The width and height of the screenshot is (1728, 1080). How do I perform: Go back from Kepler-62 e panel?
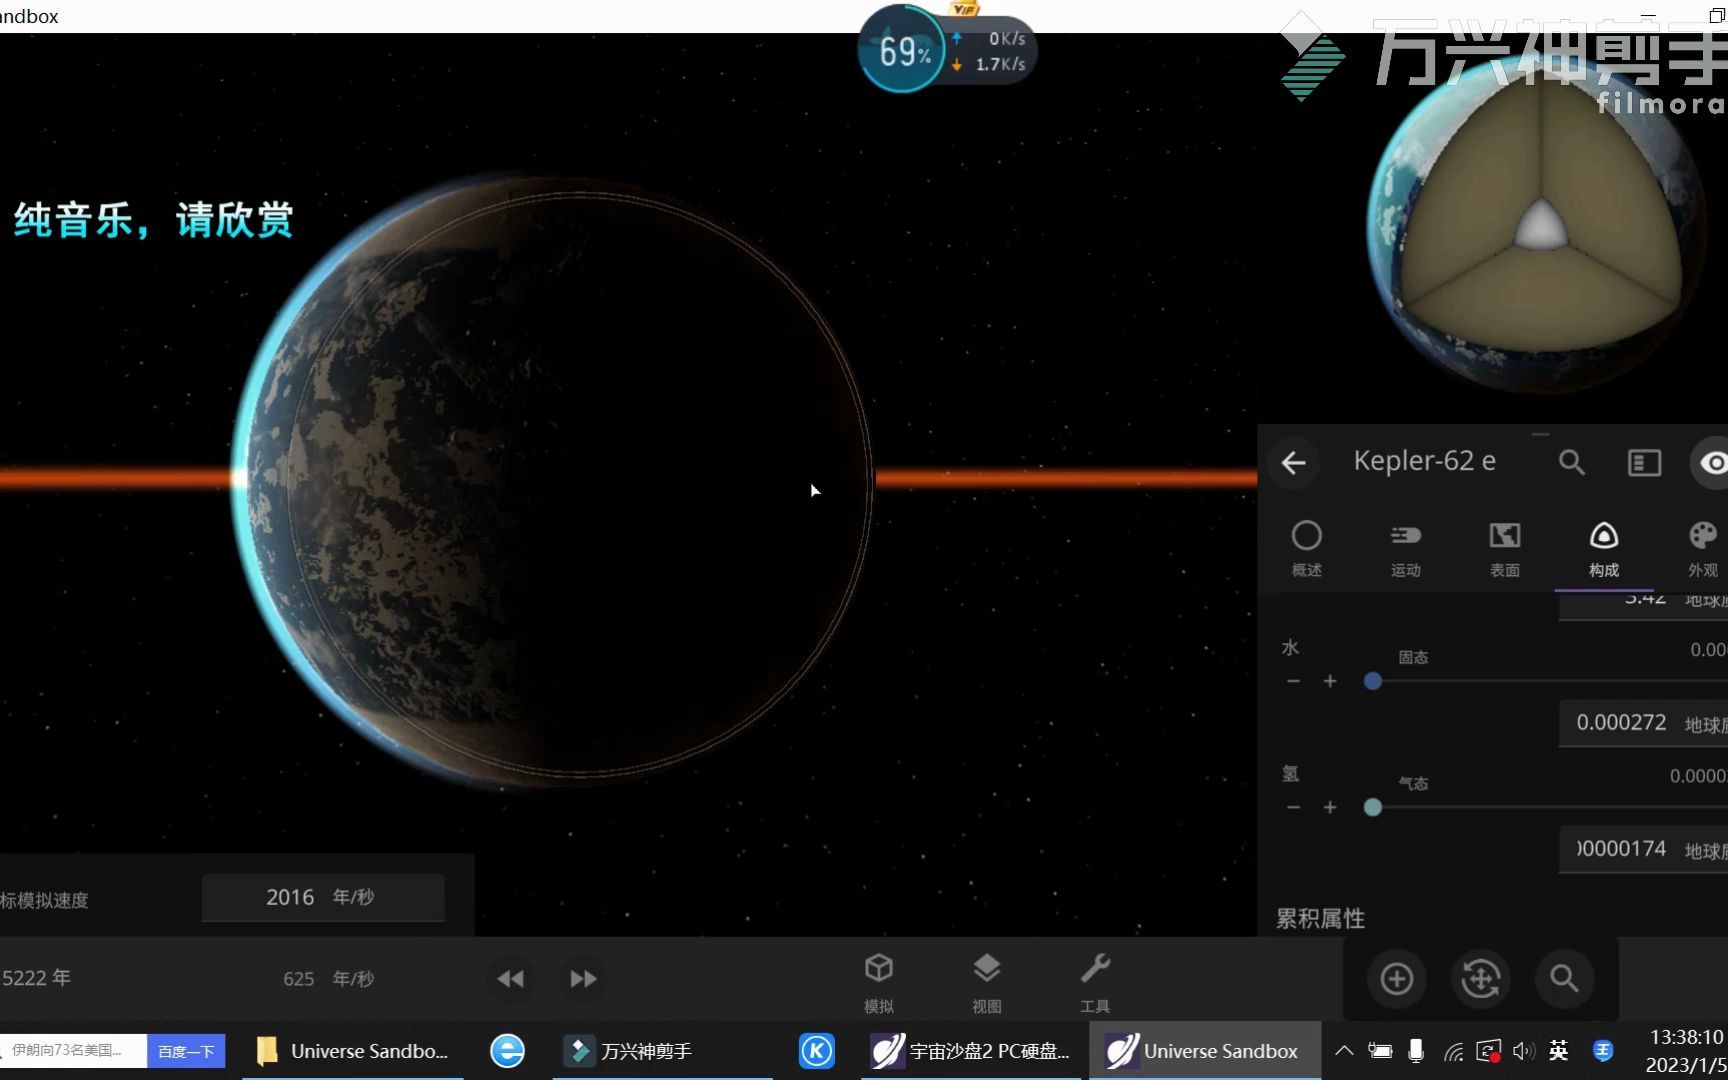1294,462
